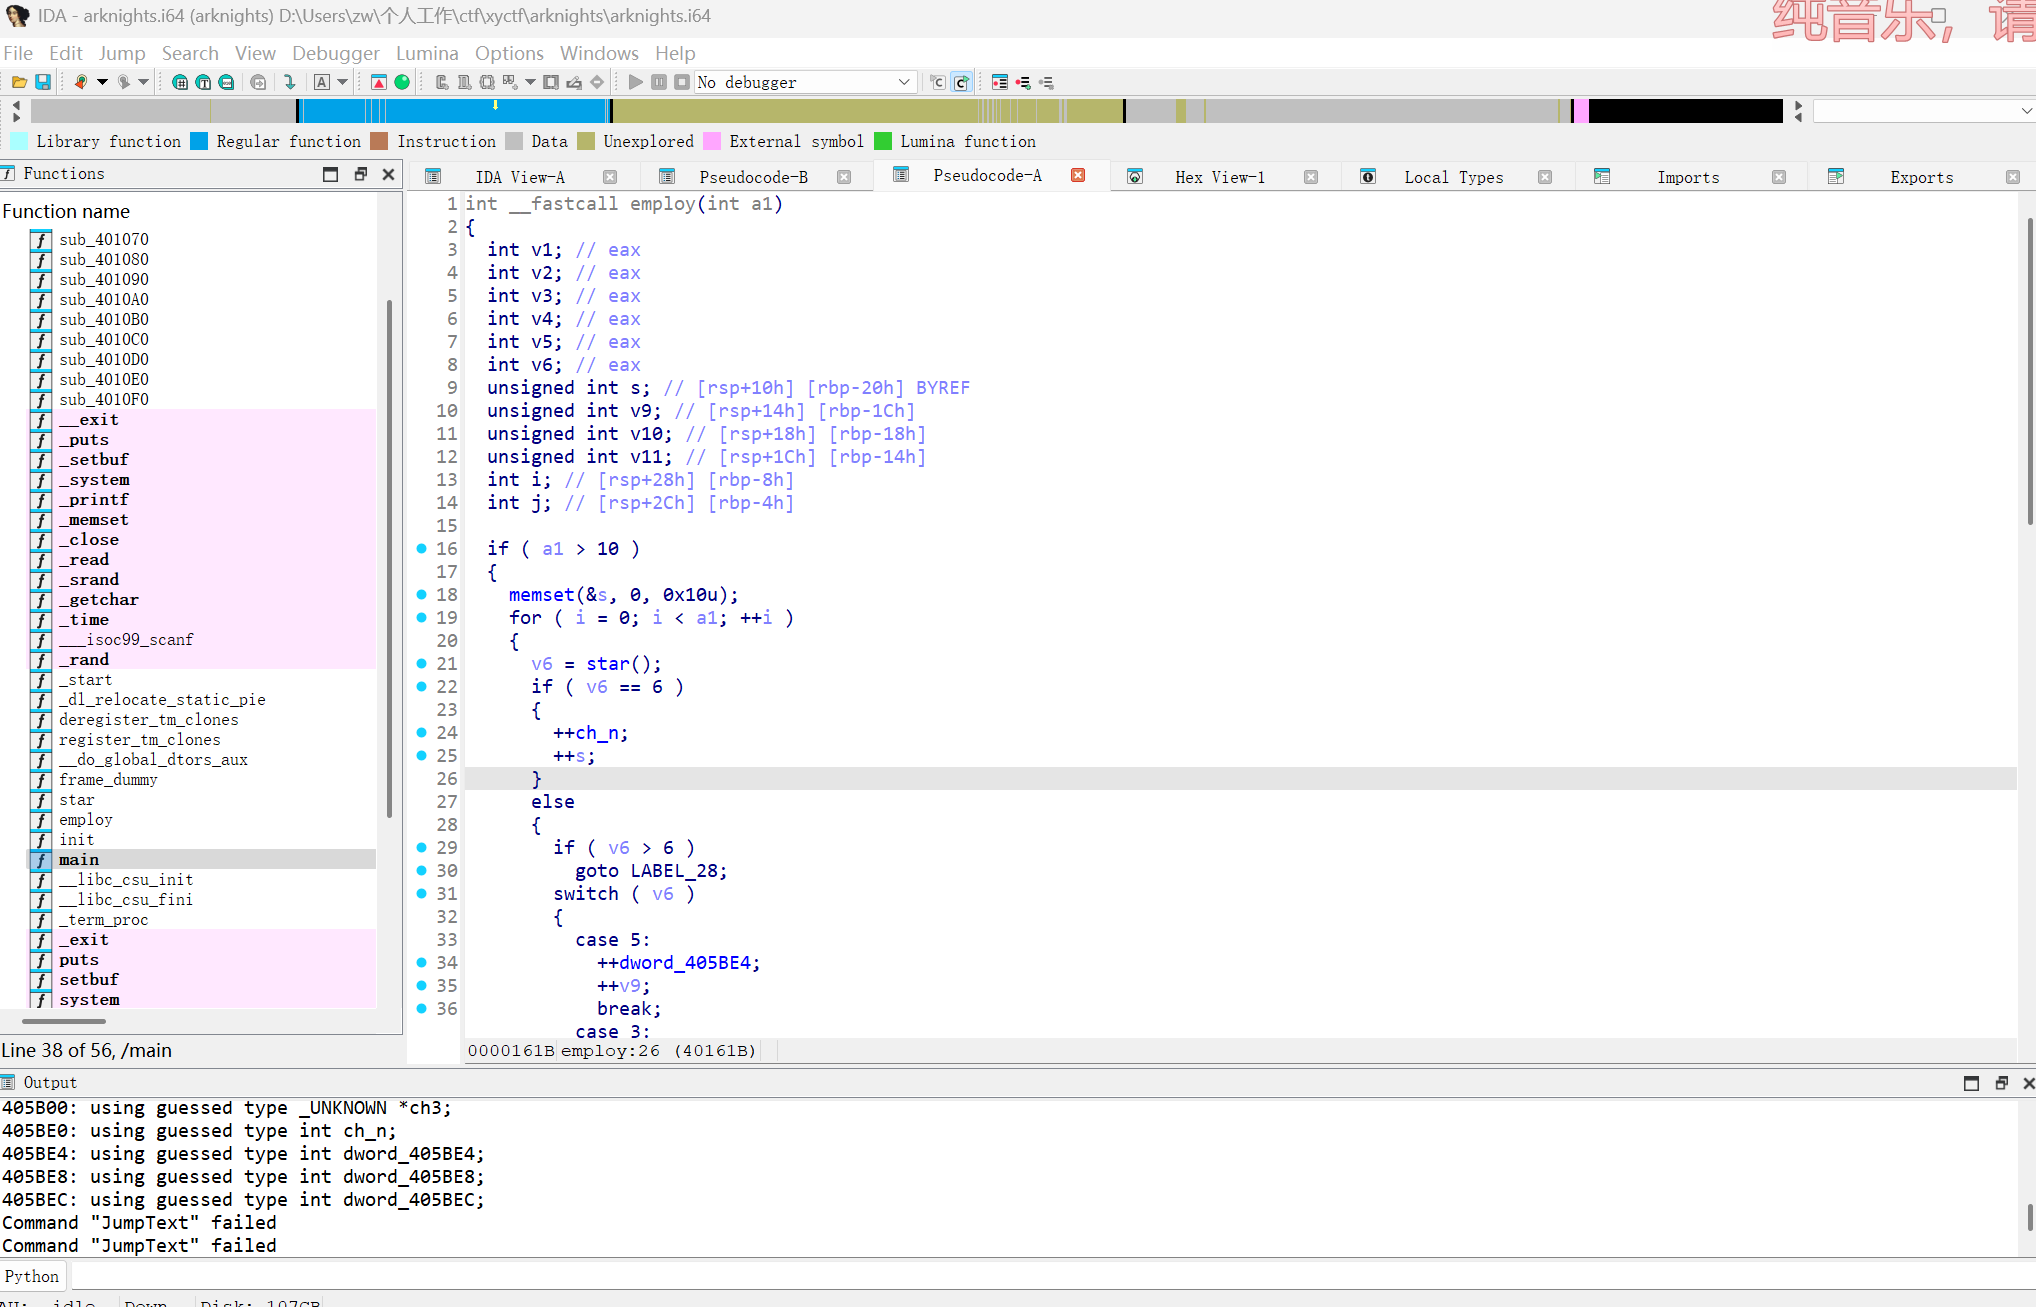This screenshot has height=1307, width=2036.
Task: Open dropdown arrow next to text 'A' icon
Action: click(343, 82)
